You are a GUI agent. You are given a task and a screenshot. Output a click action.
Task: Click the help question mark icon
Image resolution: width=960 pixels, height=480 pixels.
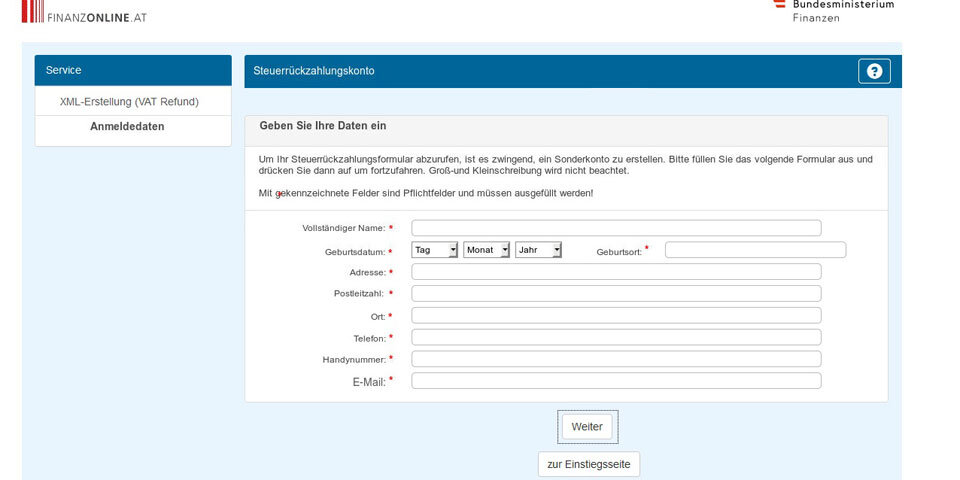point(874,72)
